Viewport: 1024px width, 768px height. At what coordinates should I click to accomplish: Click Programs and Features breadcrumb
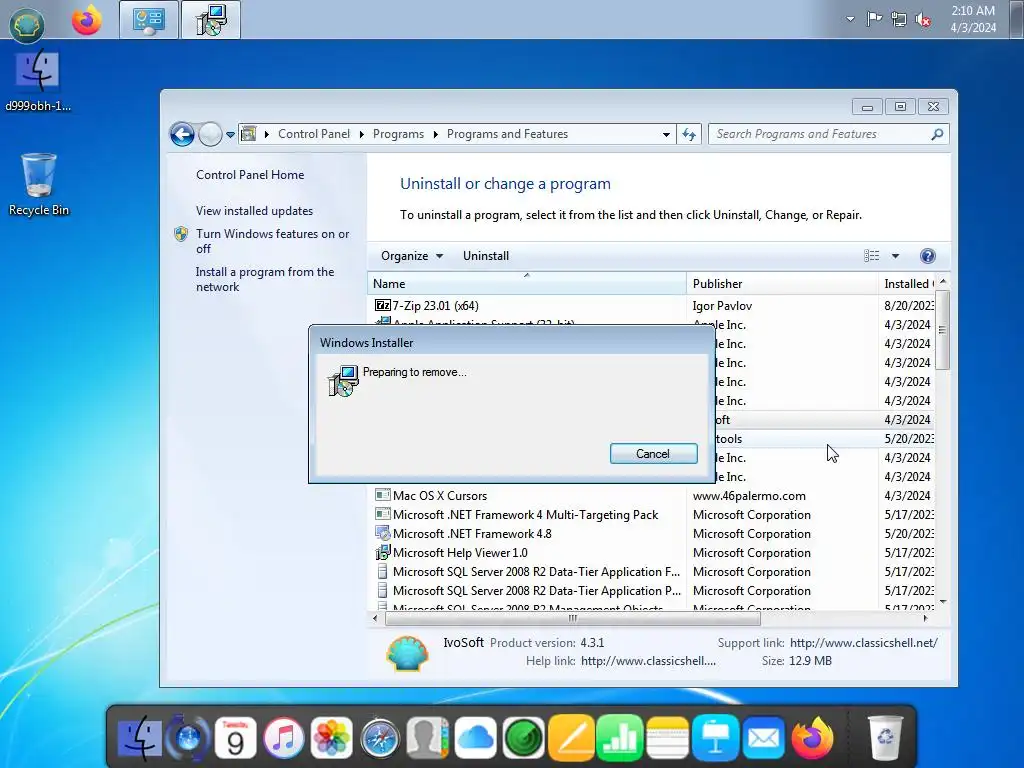pyautogui.click(x=507, y=134)
